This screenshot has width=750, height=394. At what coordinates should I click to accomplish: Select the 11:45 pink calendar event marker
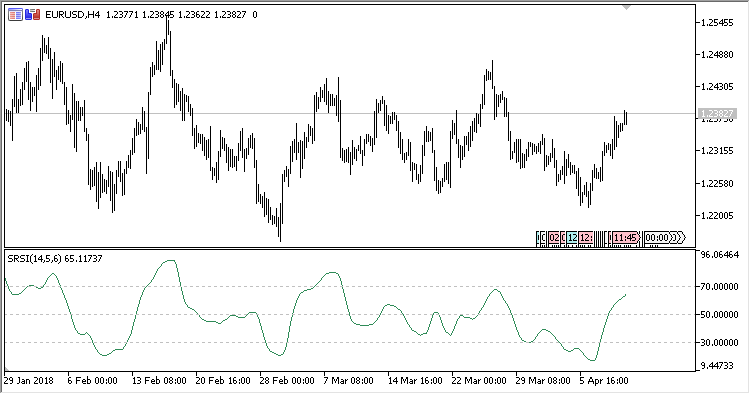pyautogui.click(x=626, y=238)
